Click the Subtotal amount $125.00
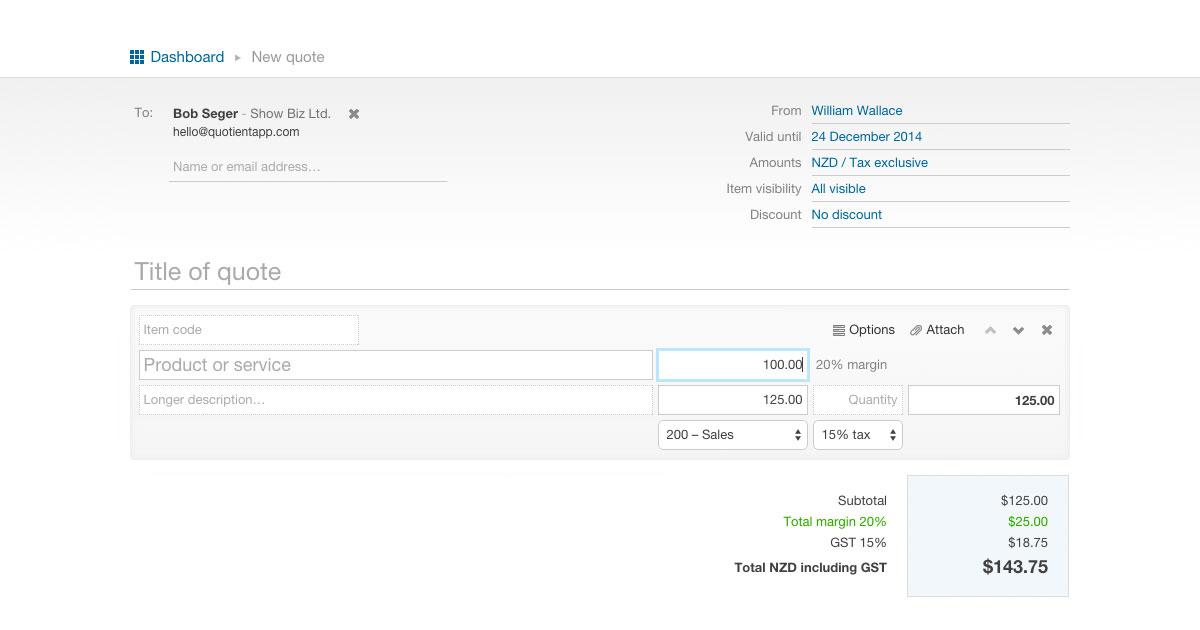The width and height of the screenshot is (1200, 630). click(1024, 501)
